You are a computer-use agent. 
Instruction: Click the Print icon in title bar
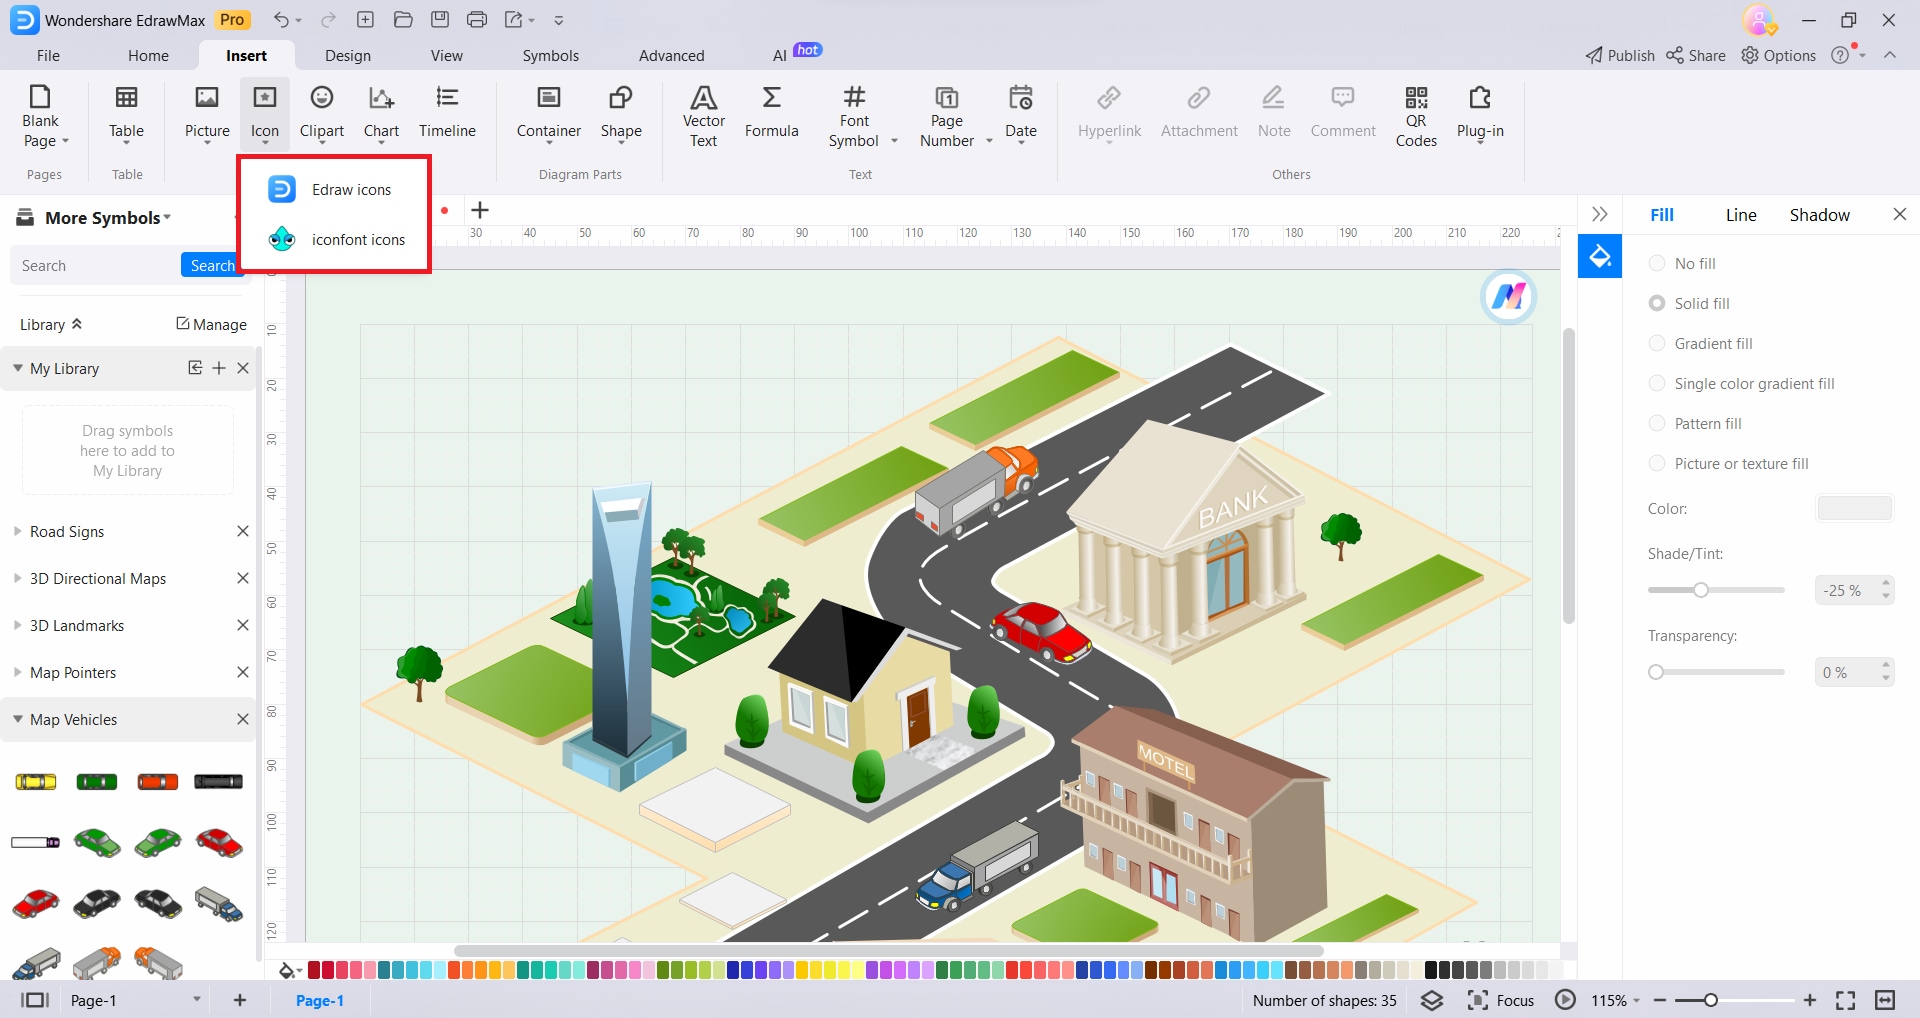pos(477,20)
